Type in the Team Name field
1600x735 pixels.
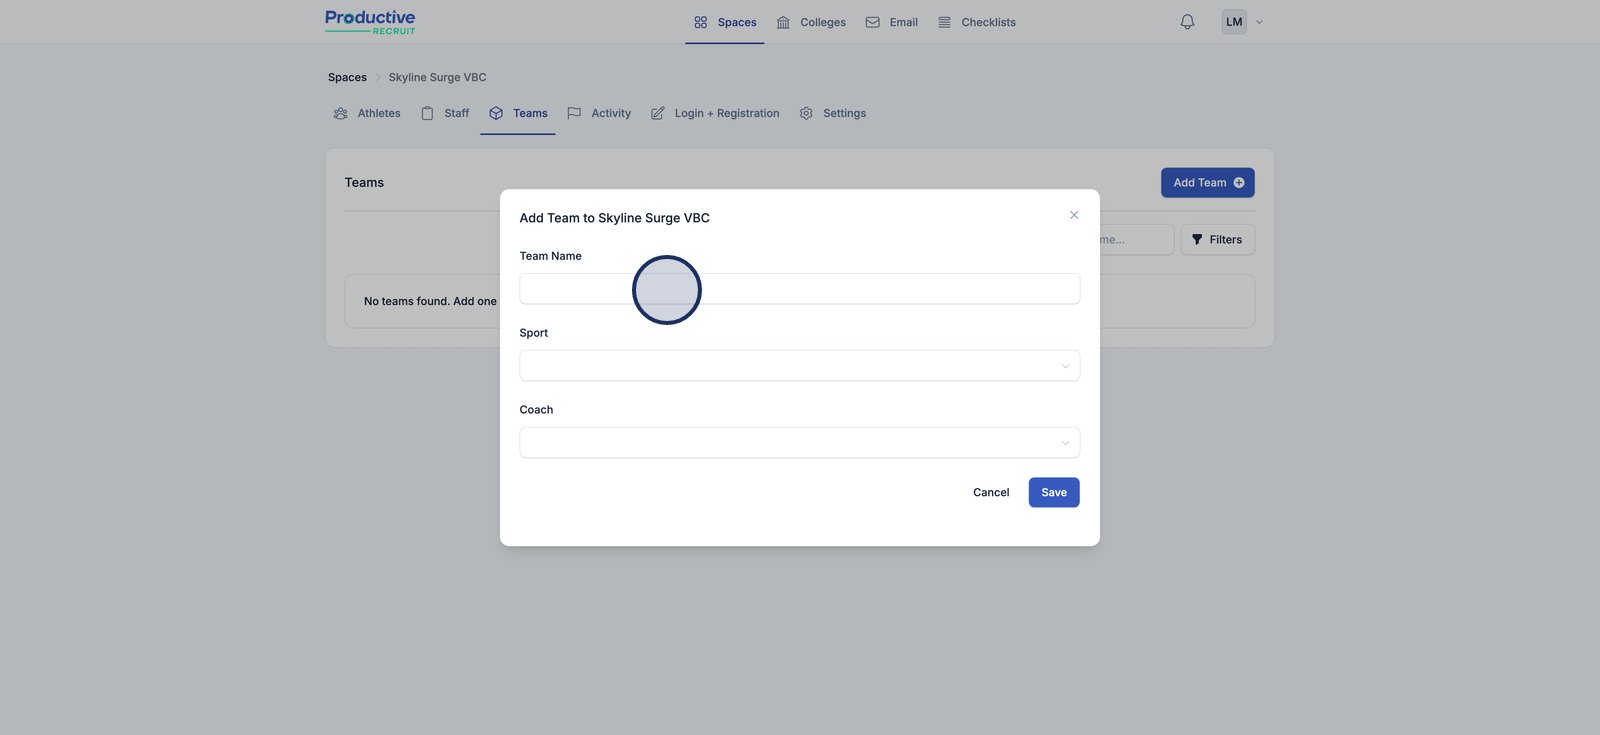(x=799, y=289)
